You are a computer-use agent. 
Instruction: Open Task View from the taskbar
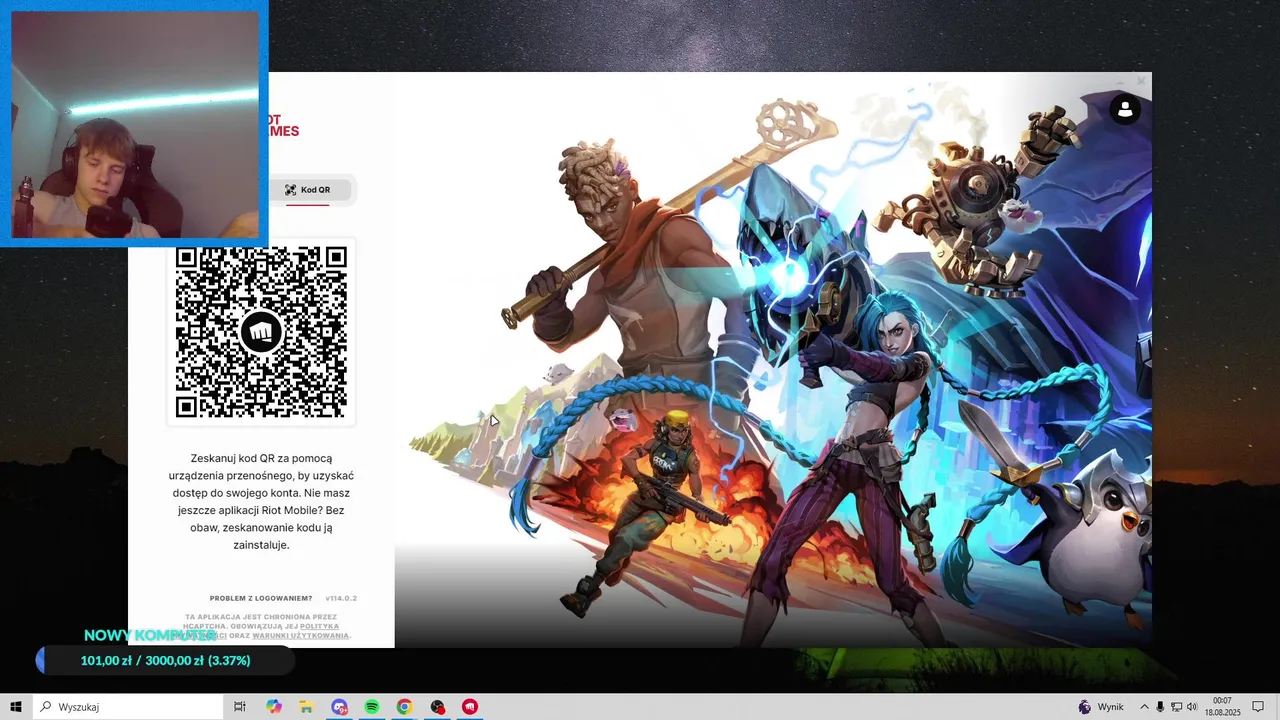(x=240, y=707)
